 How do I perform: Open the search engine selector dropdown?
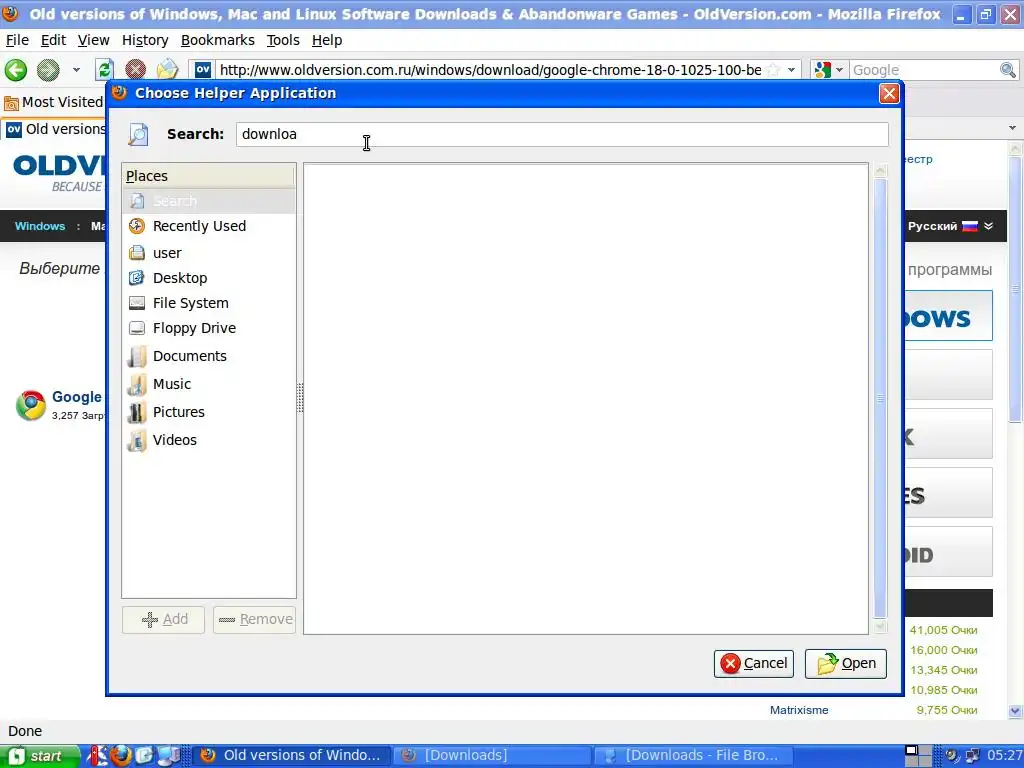(x=829, y=70)
